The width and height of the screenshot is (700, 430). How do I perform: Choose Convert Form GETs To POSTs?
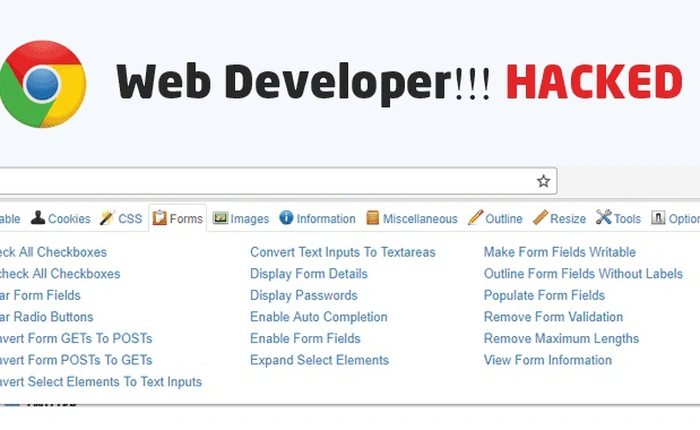[x=76, y=338]
